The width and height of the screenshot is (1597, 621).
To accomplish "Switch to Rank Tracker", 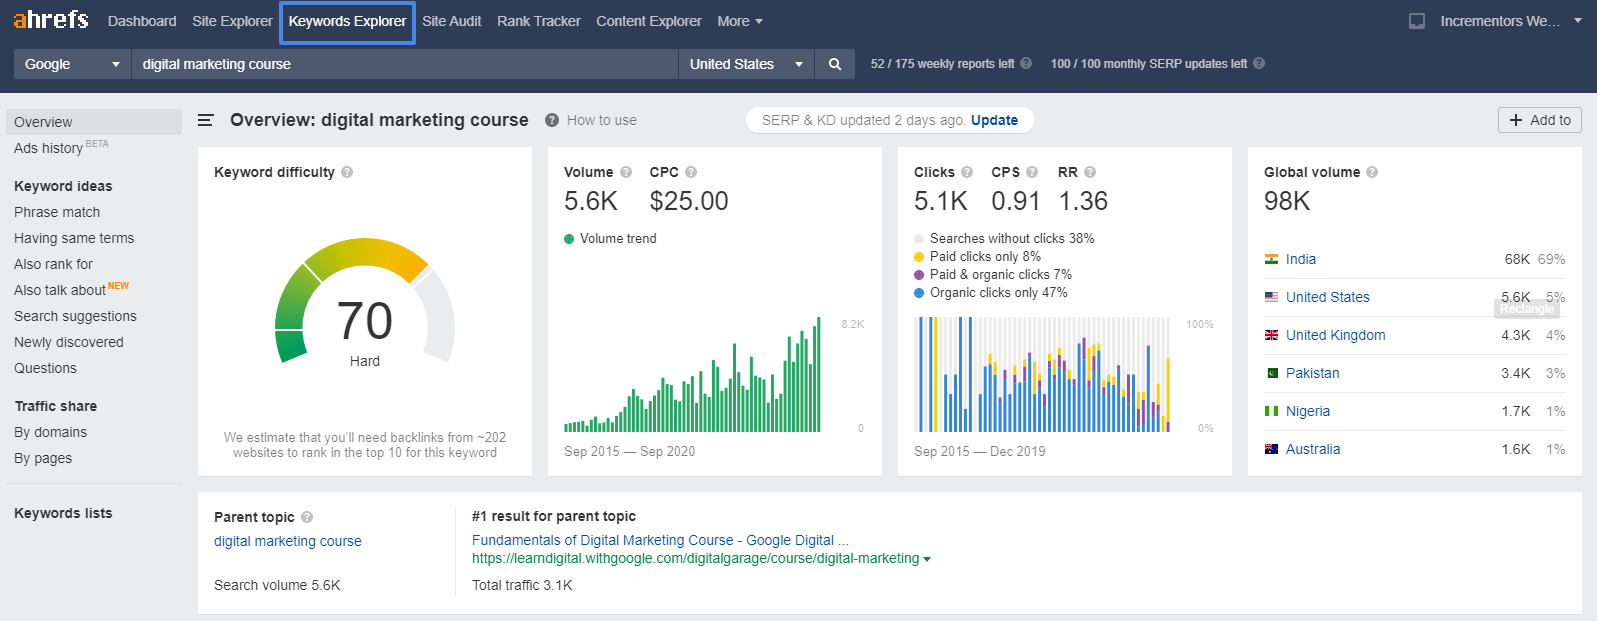I will (x=539, y=21).
